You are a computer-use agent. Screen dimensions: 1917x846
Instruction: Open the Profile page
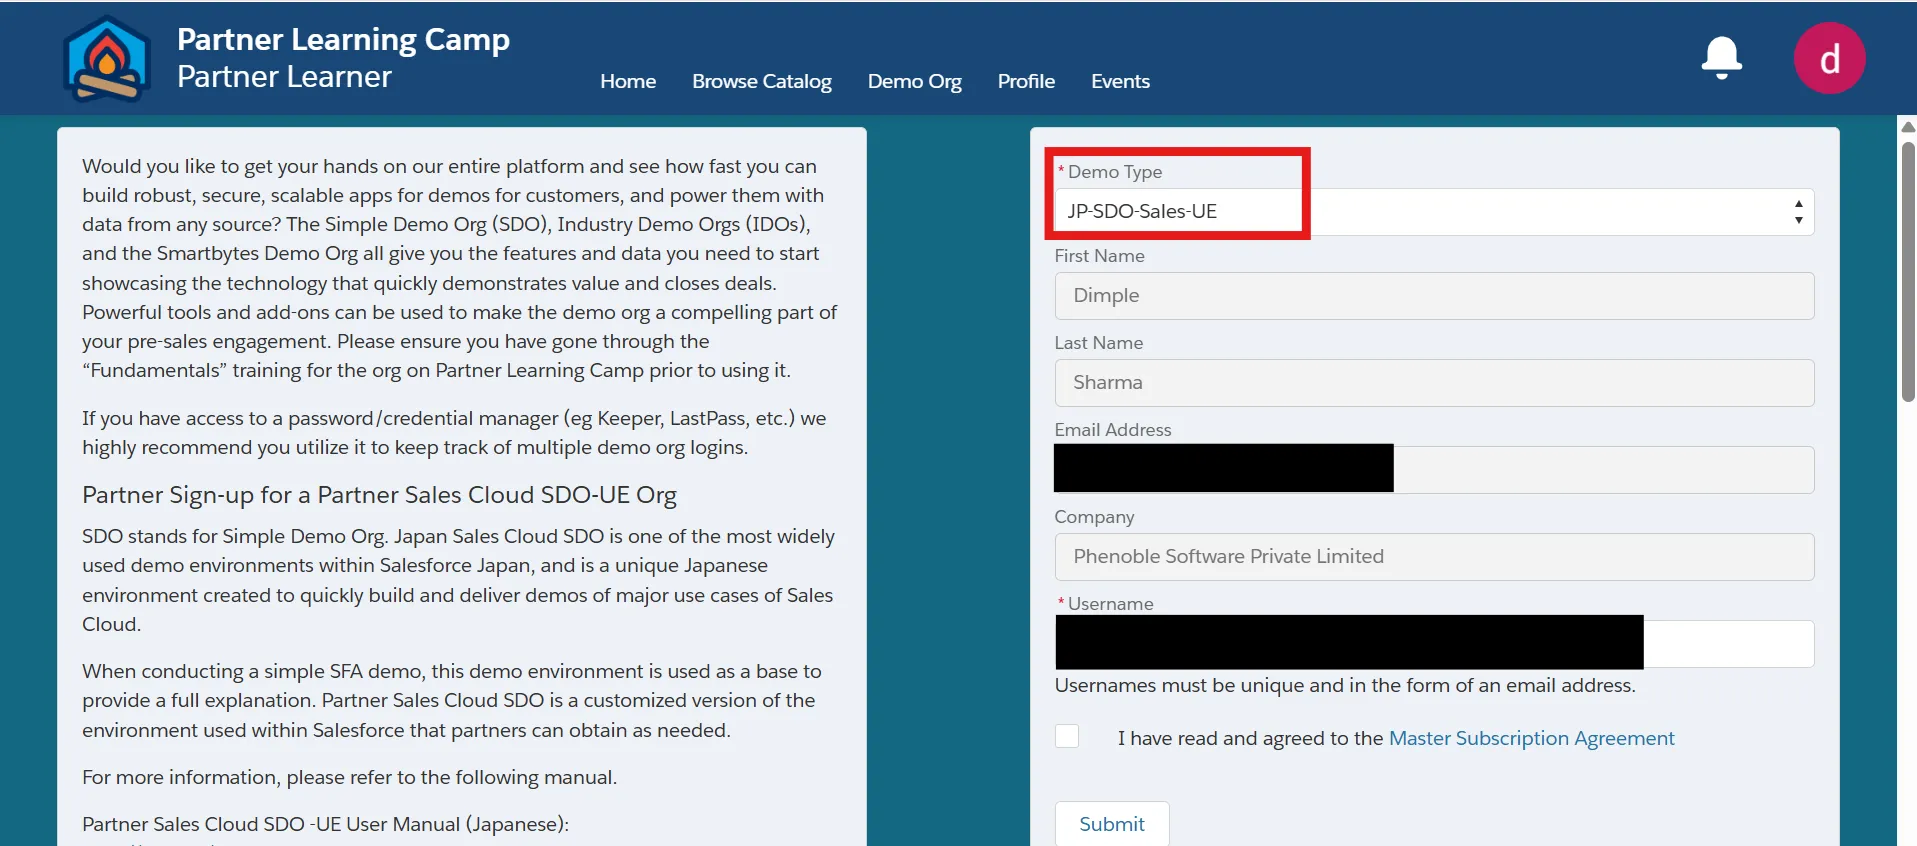[1025, 82]
